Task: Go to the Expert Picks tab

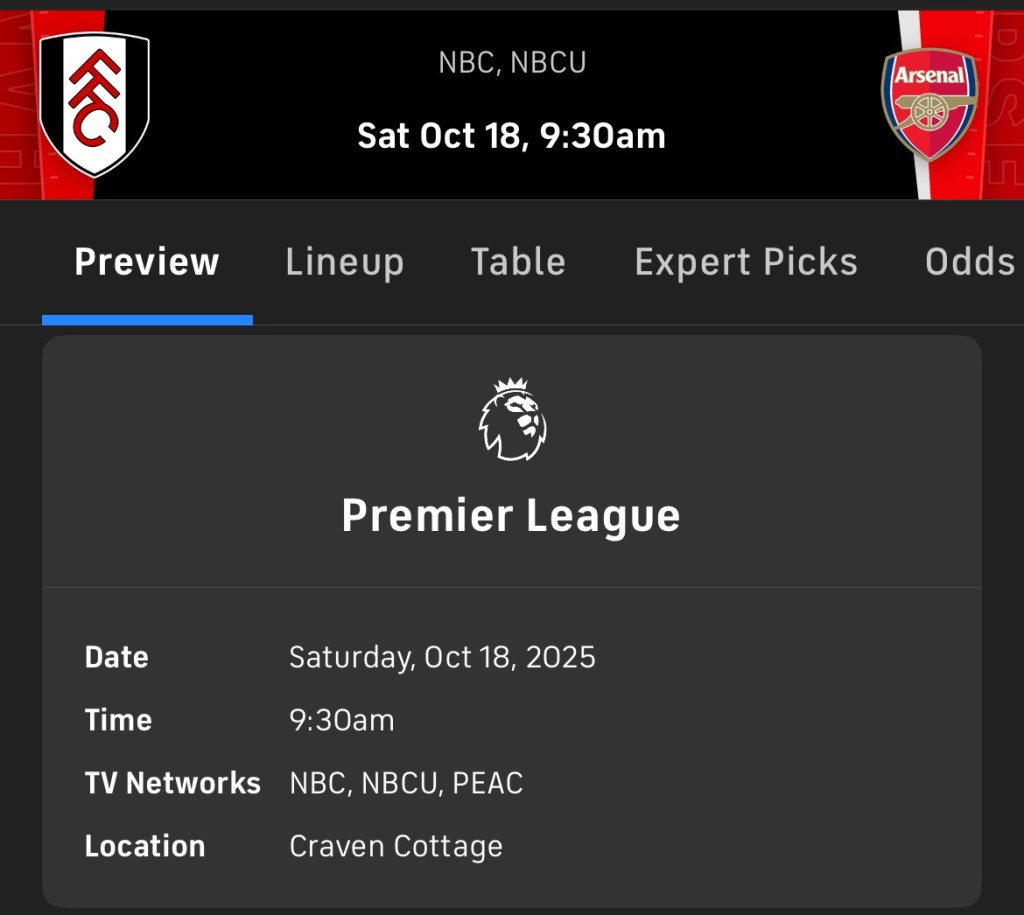Action: point(746,262)
